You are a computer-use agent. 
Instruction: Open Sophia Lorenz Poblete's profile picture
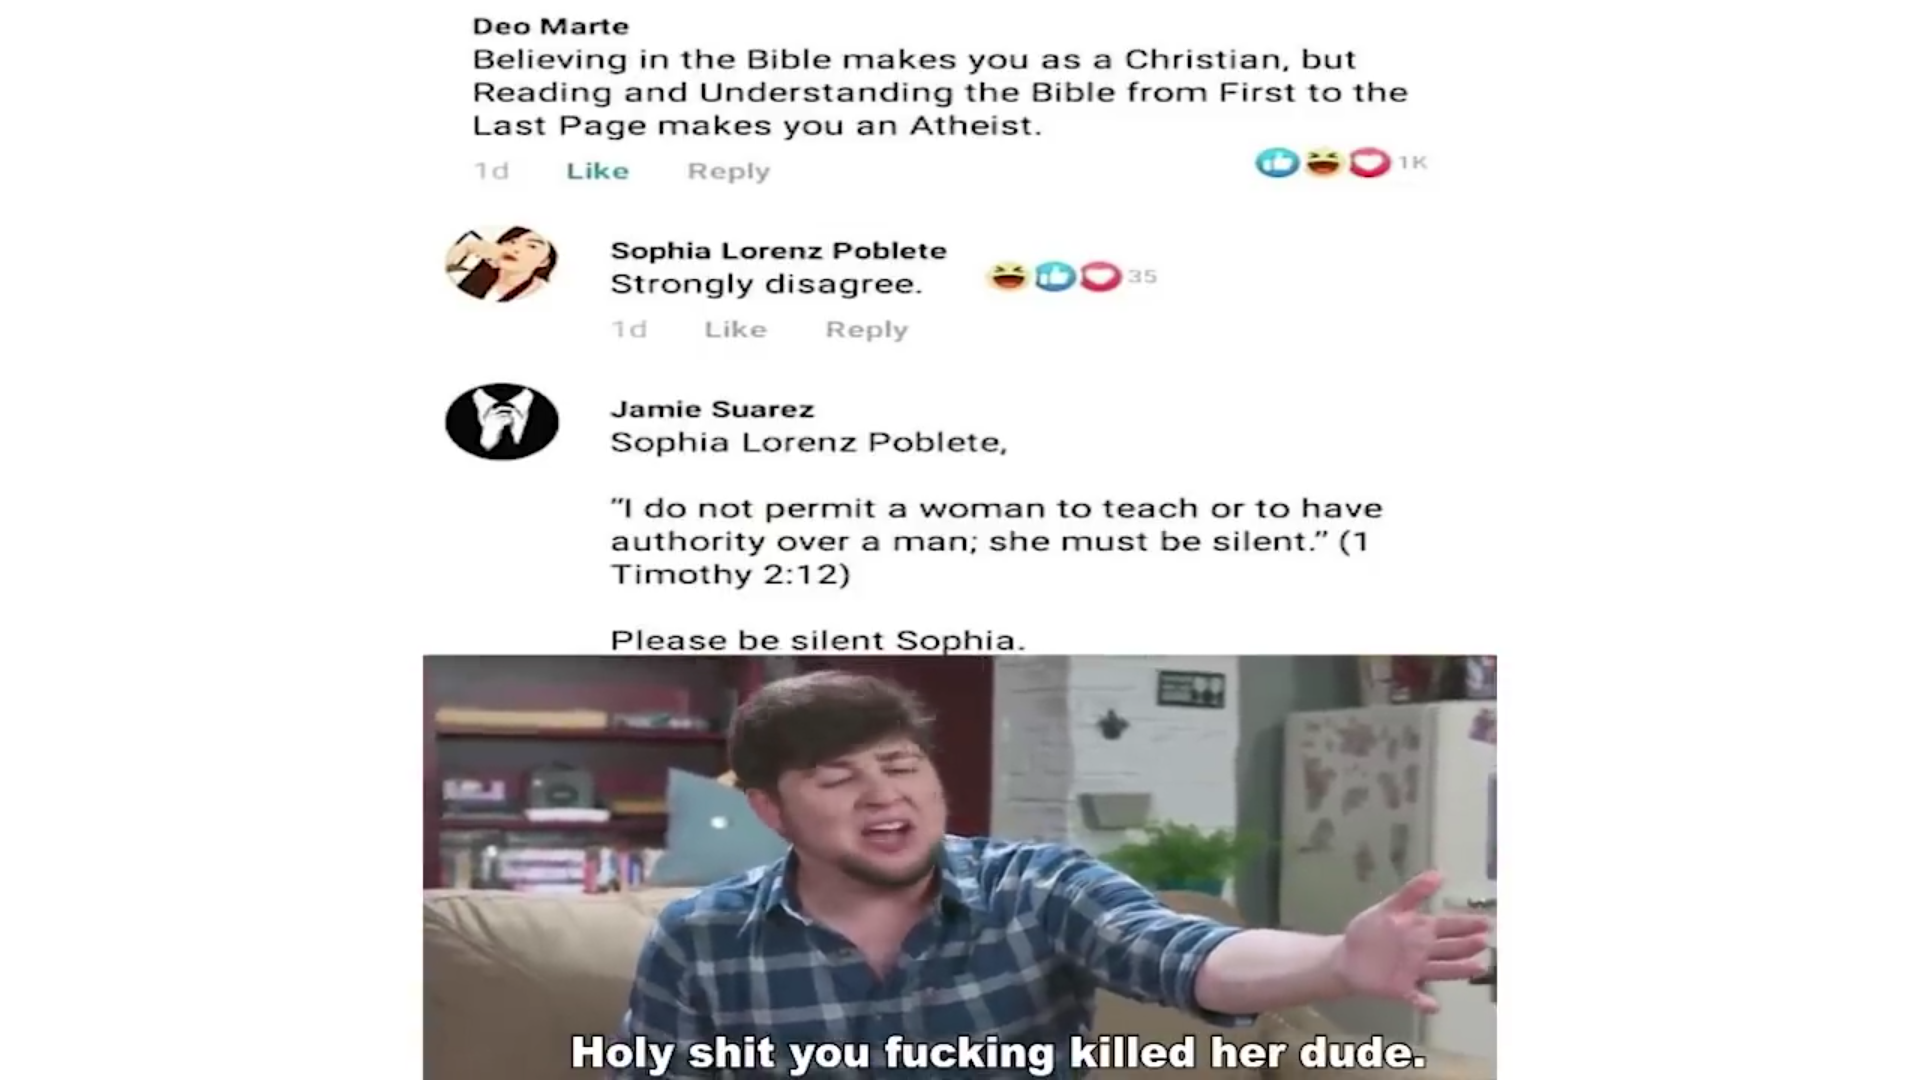tap(501, 264)
